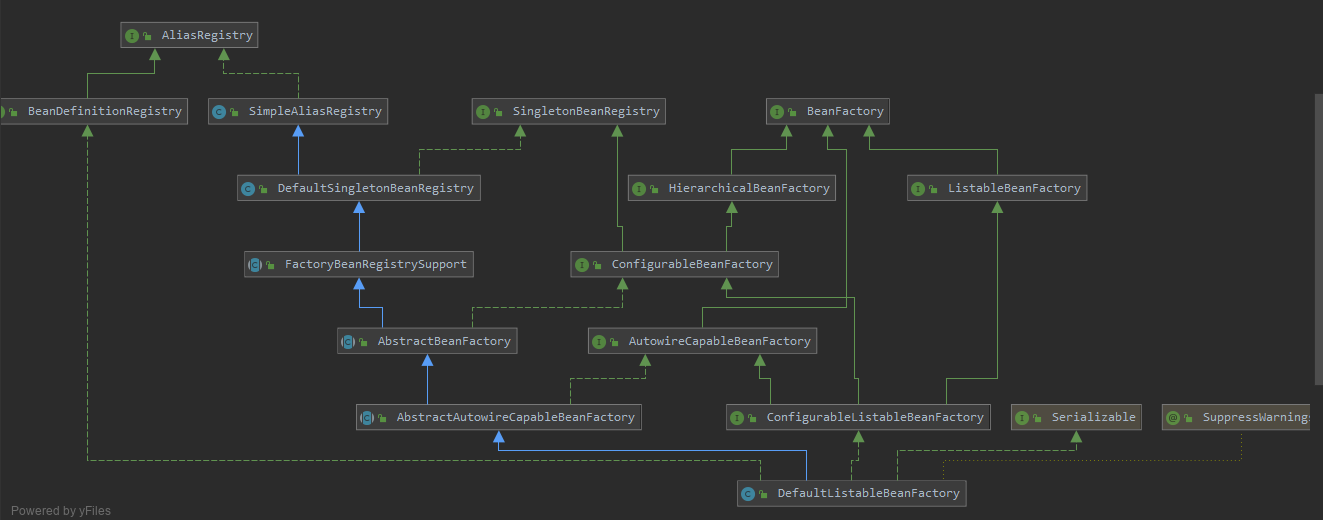The image size is (1323, 520).
Task: Click the interface icon of ListableBeanFactory node
Action: click(918, 188)
